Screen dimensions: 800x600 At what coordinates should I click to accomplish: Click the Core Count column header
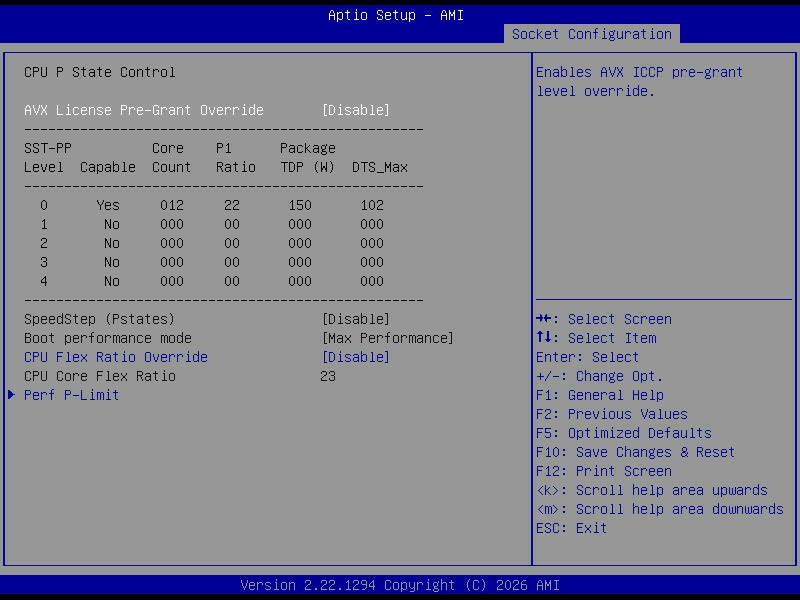(x=171, y=158)
